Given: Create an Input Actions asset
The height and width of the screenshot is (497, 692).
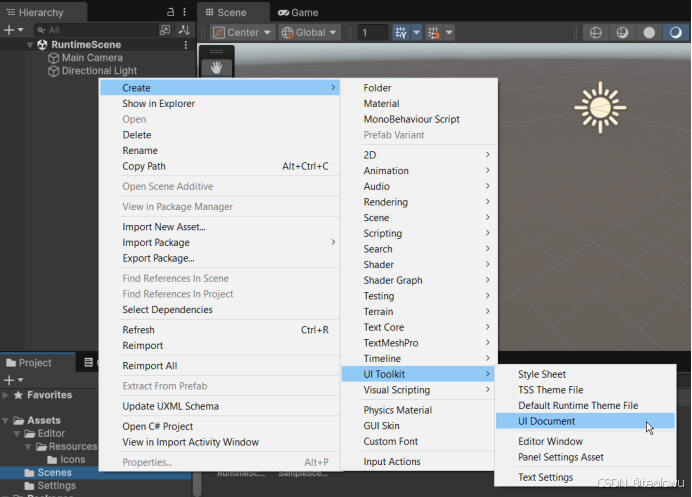Looking at the screenshot, I should tap(418, 462).
